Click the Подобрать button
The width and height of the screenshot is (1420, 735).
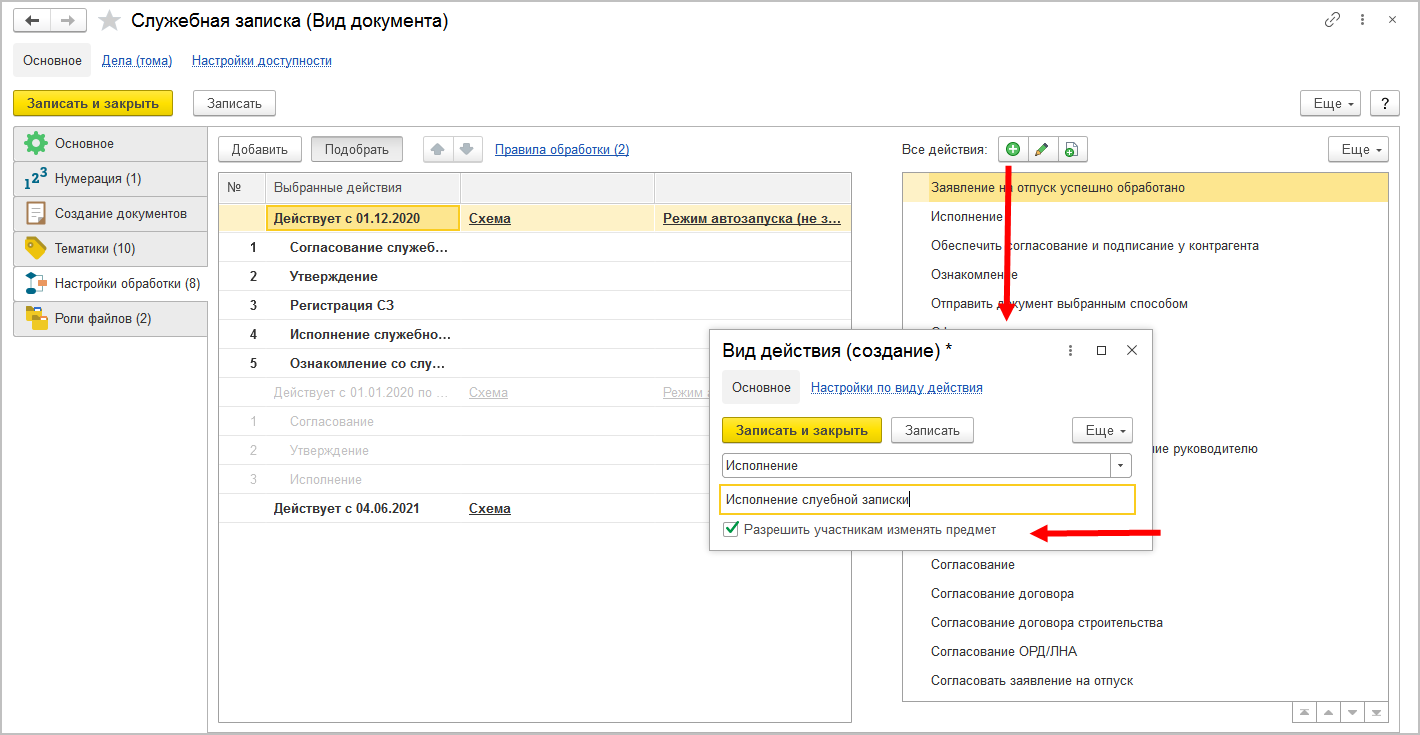pyautogui.click(x=357, y=150)
